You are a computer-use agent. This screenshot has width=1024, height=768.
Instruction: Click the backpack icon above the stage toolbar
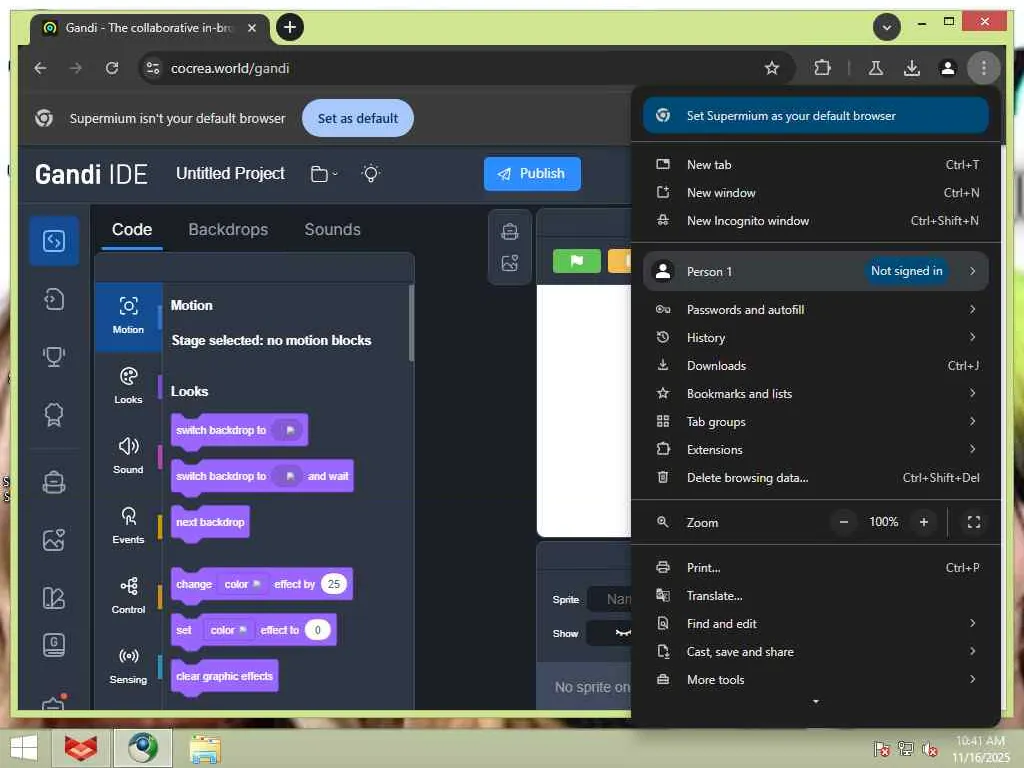509,232
